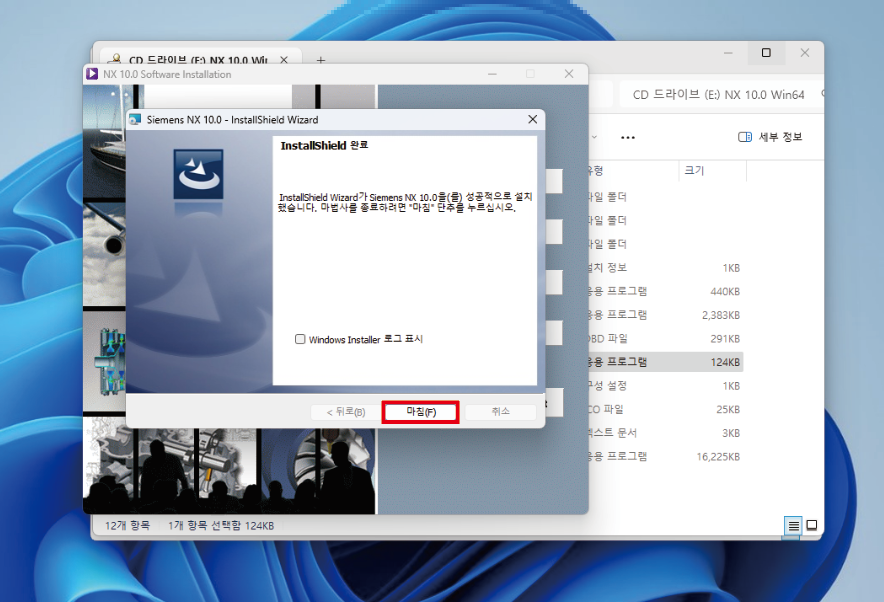Maximize the File Explorer window

[x=766, y=52]
